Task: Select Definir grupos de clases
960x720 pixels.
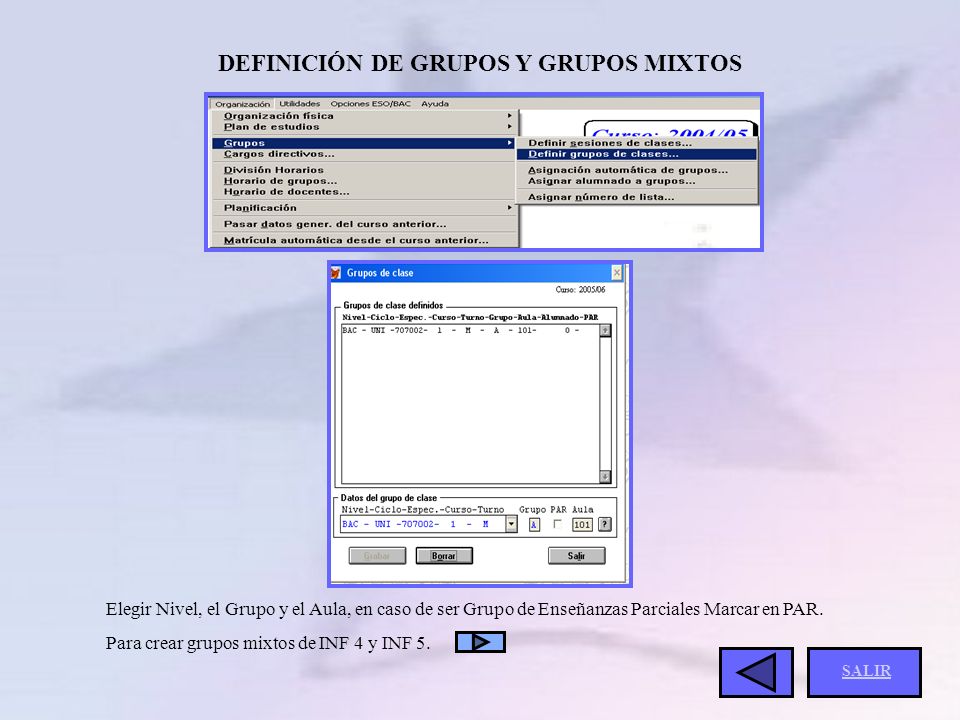Action: click(637, 154)
